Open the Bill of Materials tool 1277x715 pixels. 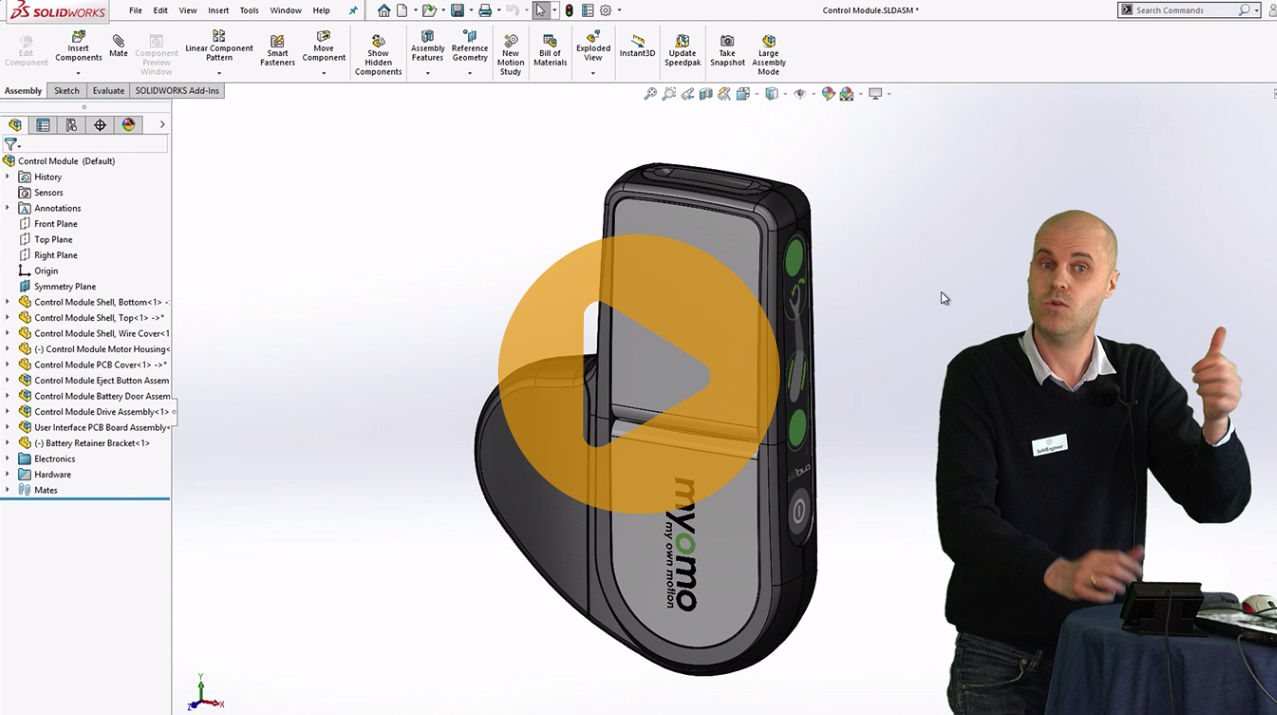pos(550,50)
